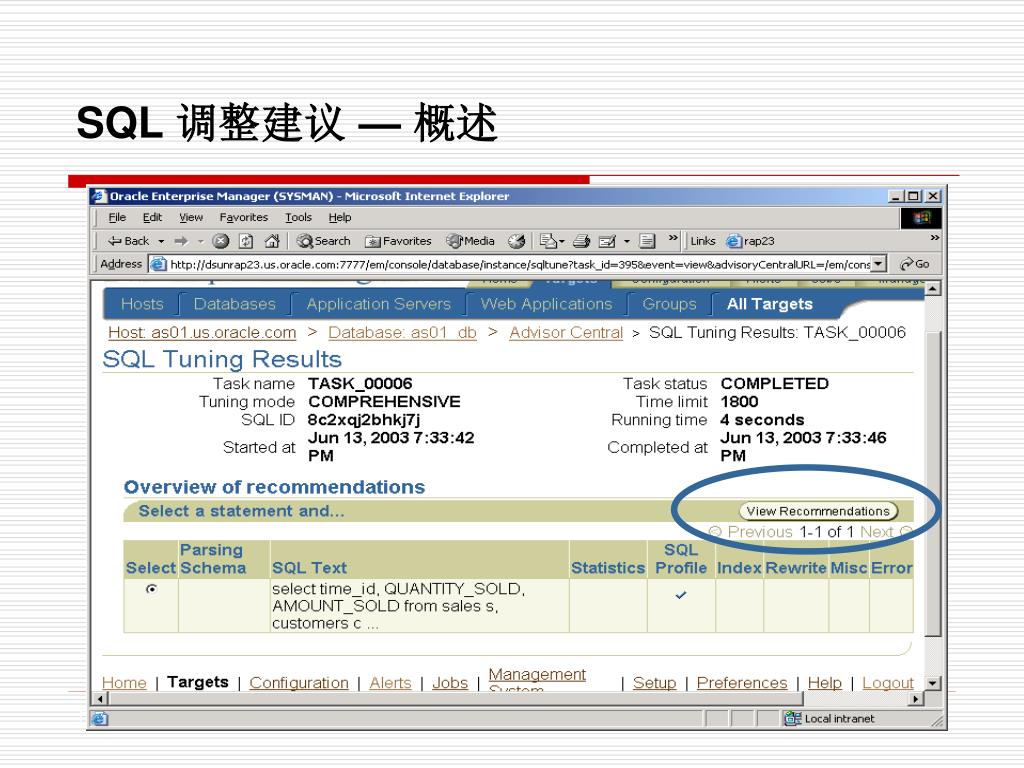
Task: Follow the Database: as01_db breadcrumb
Action: pyautogui.click(x=402, y=333)
